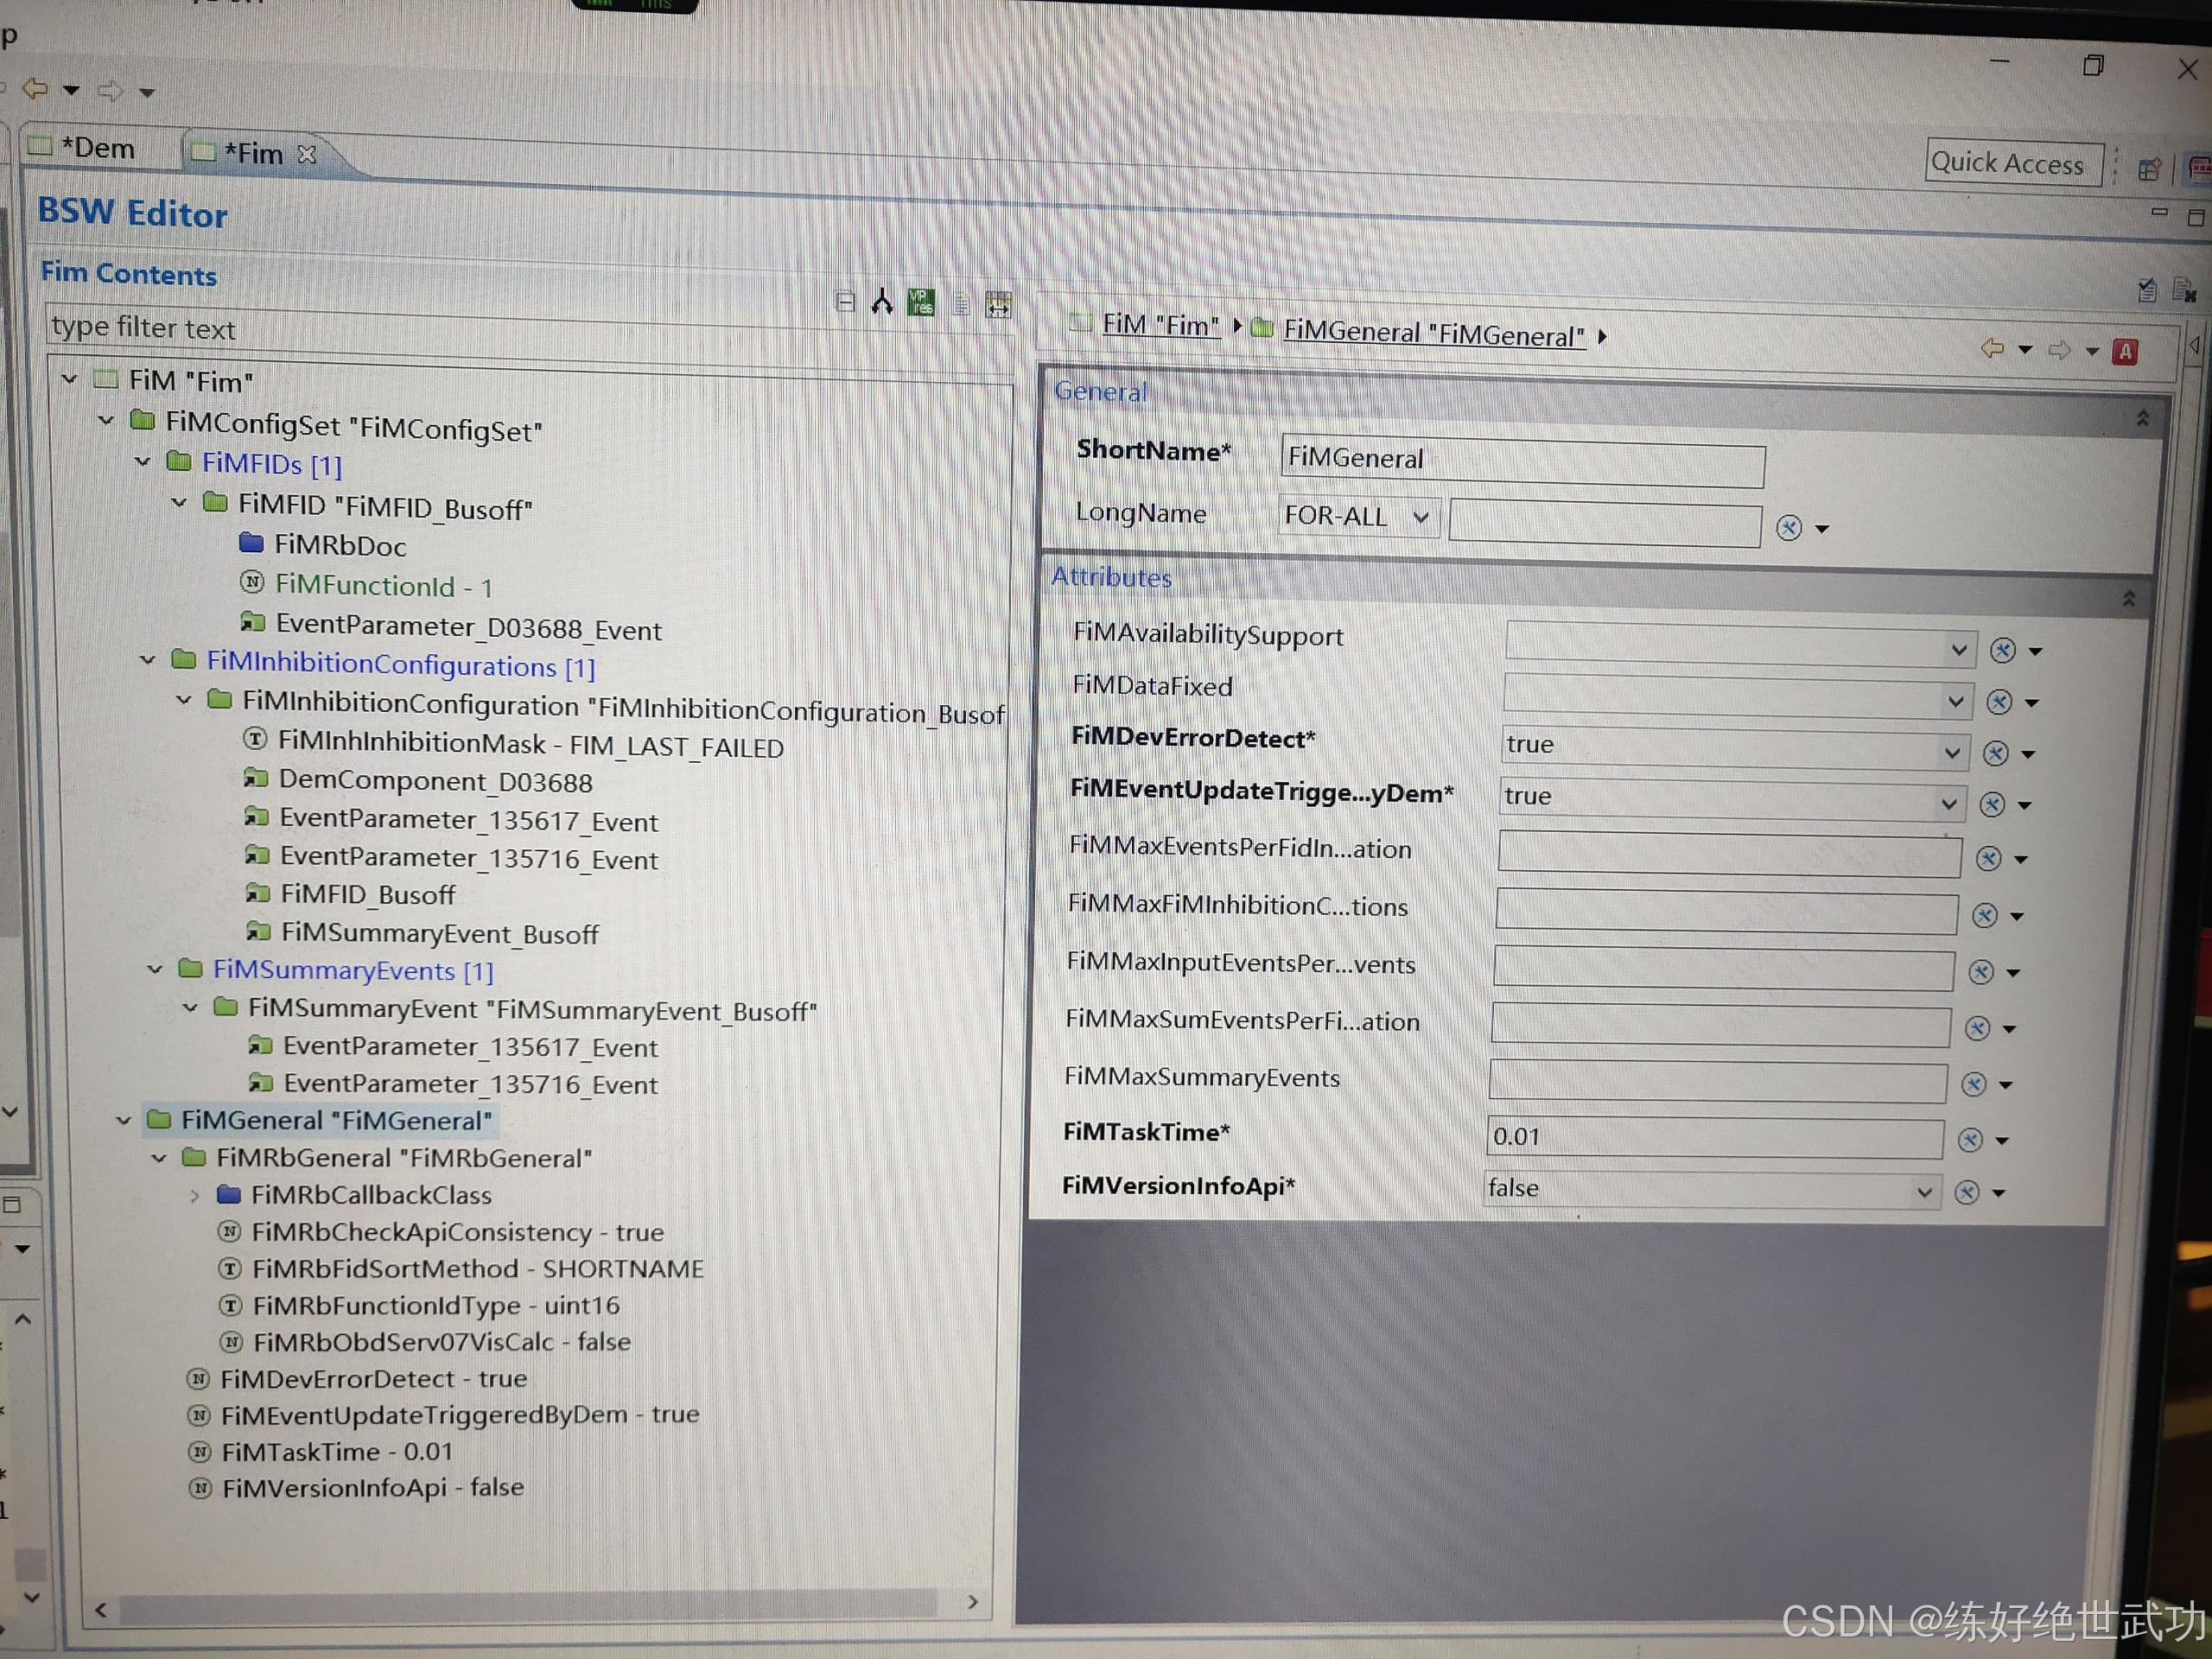Click the Collapse All tree icon

pyautogui.click(x=845, y=302)
